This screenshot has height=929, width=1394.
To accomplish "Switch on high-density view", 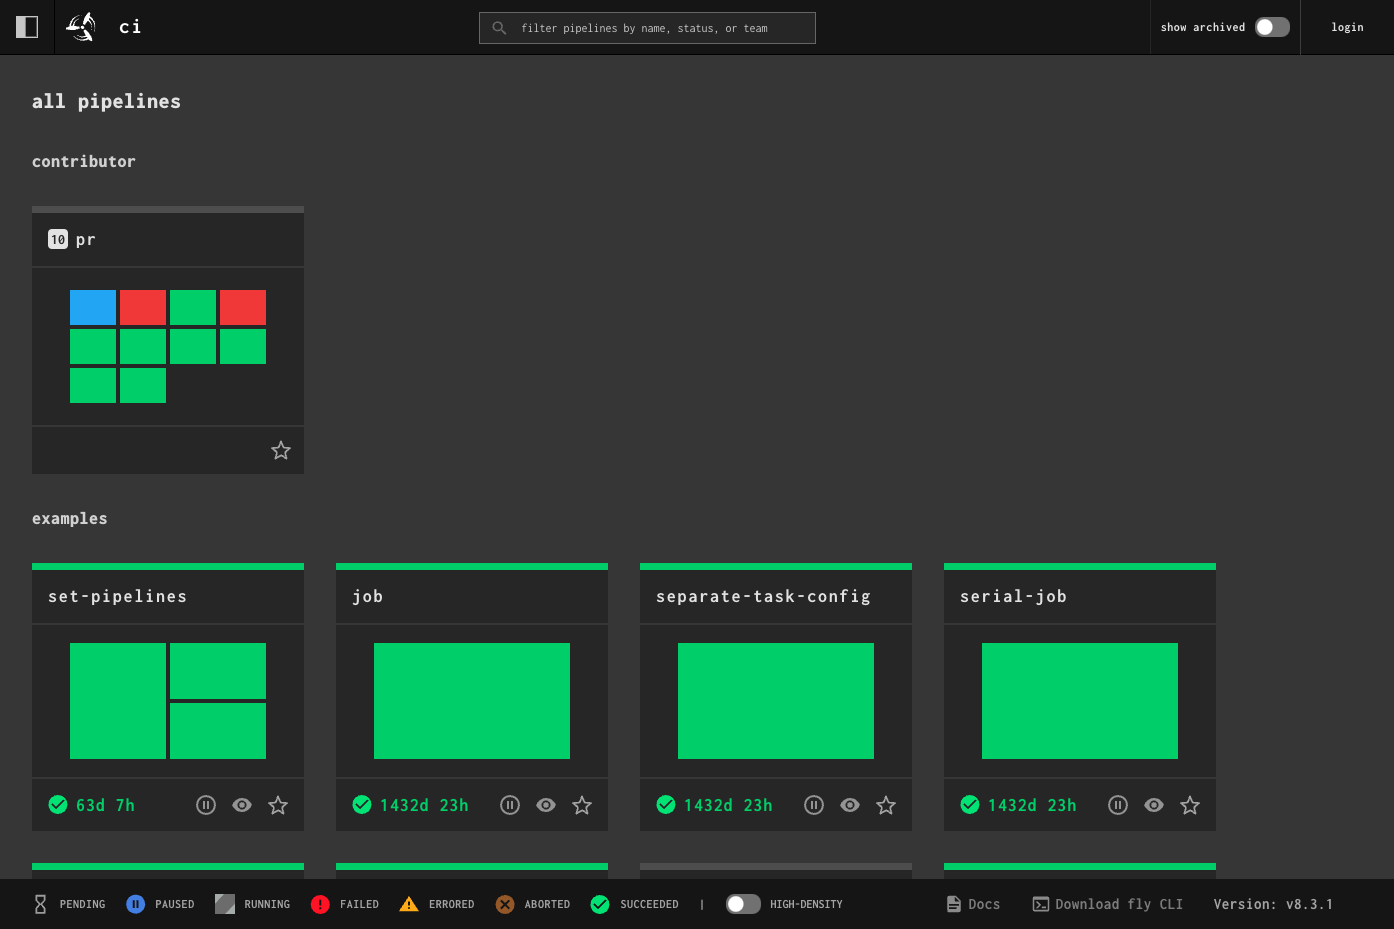I will [743, 904].
